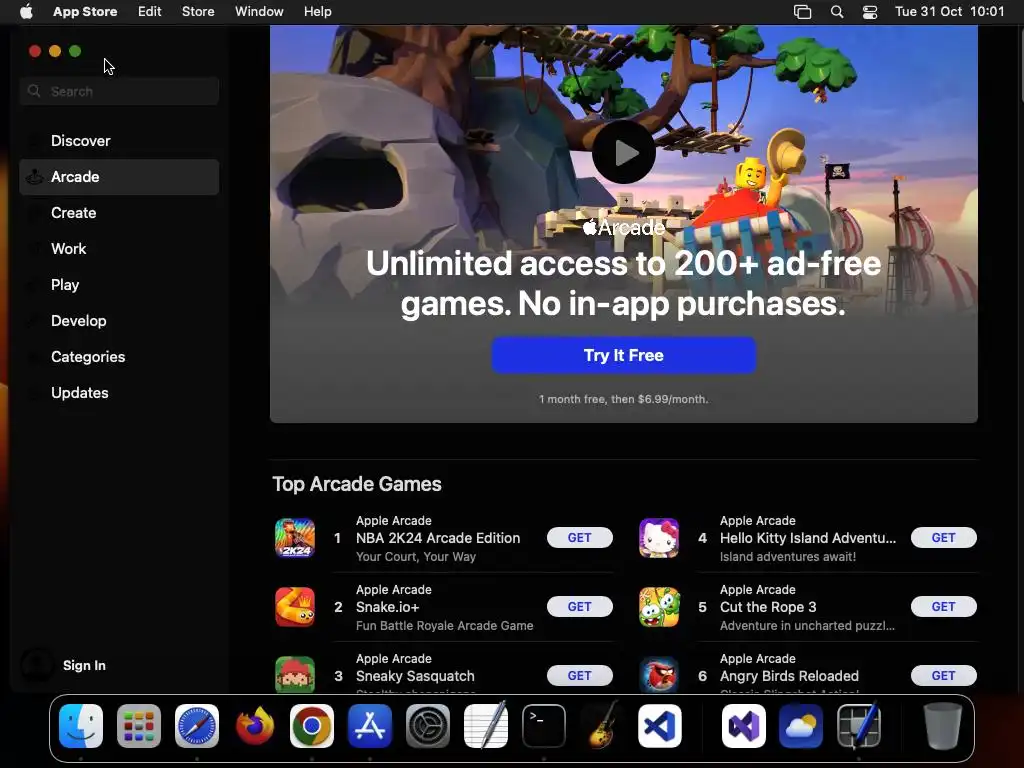Open Control Center icon in menu bar
This screenshot has height=768, width=1024.
coord(870,12)
